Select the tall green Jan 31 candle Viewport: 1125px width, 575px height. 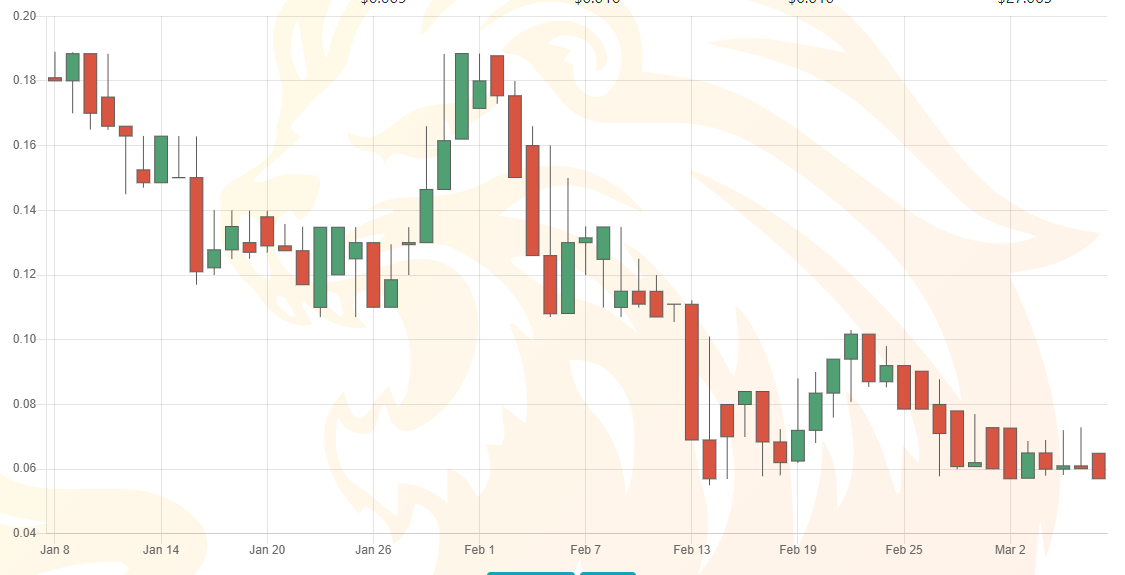point(462,96)
